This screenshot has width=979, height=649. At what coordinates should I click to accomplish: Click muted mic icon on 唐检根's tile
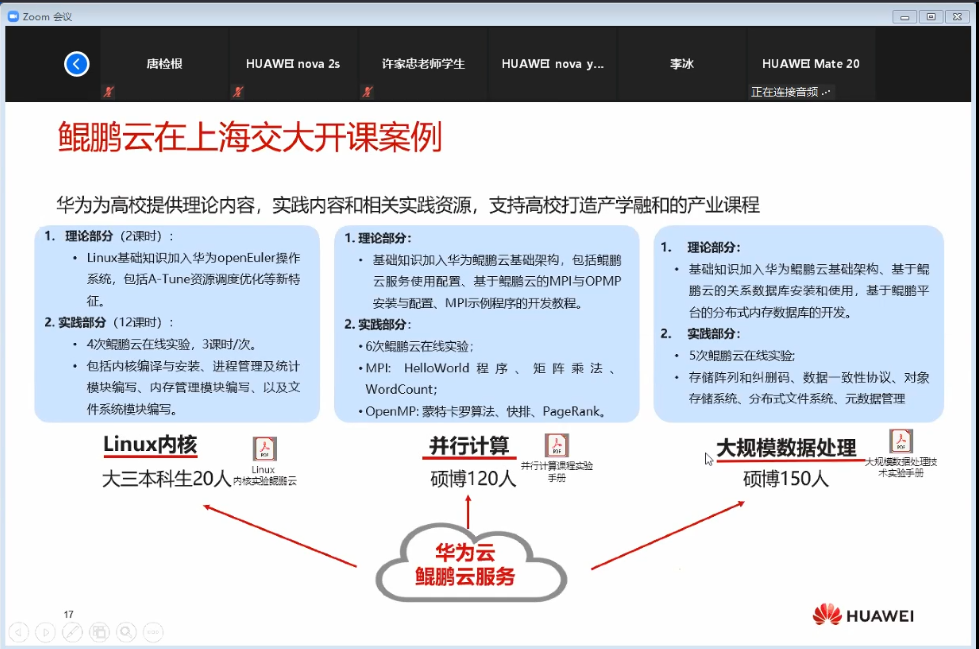pos(109,91)
